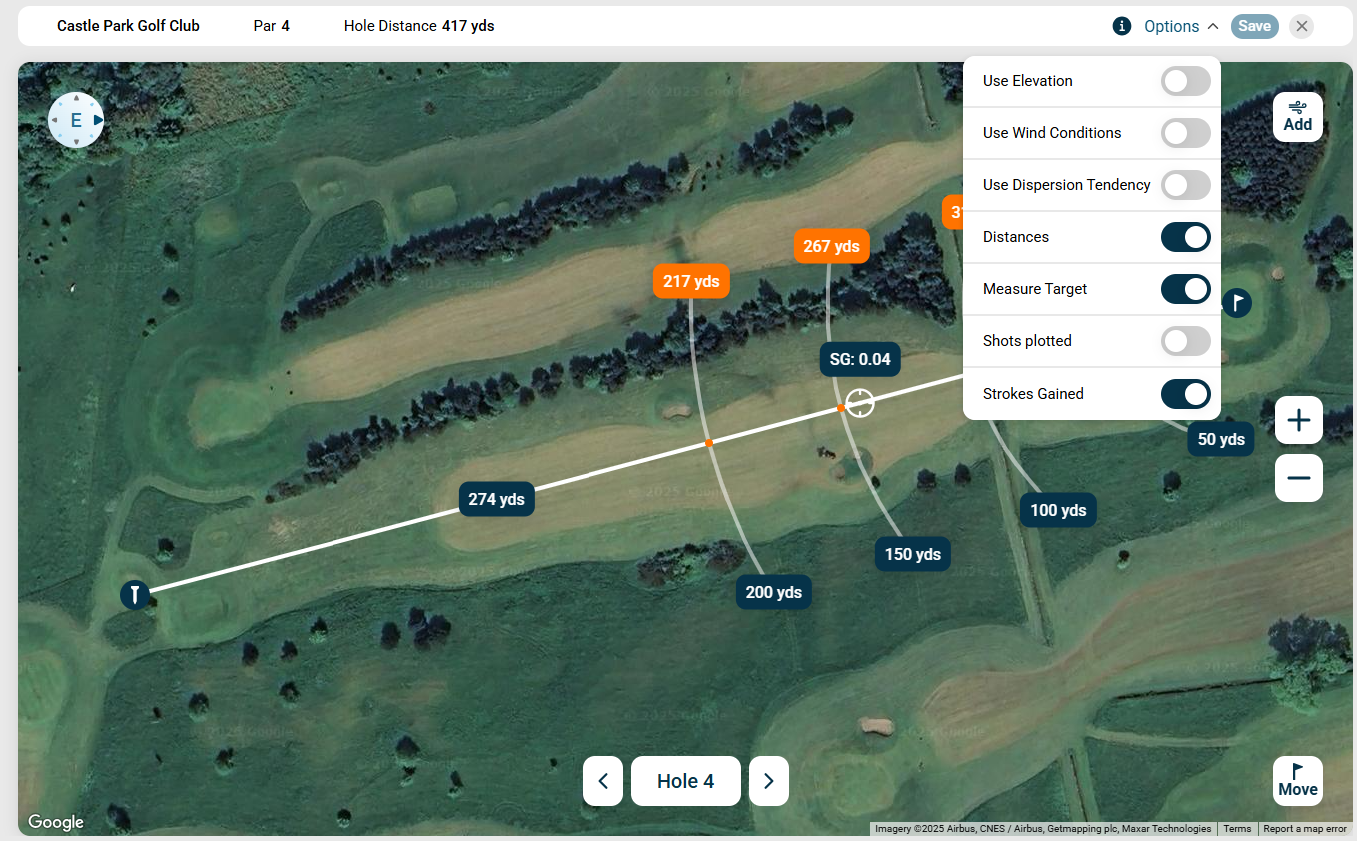This screenshot has height=841, width=1357.
Task: Click the compass orientation indicator
Action: [76, 119]
